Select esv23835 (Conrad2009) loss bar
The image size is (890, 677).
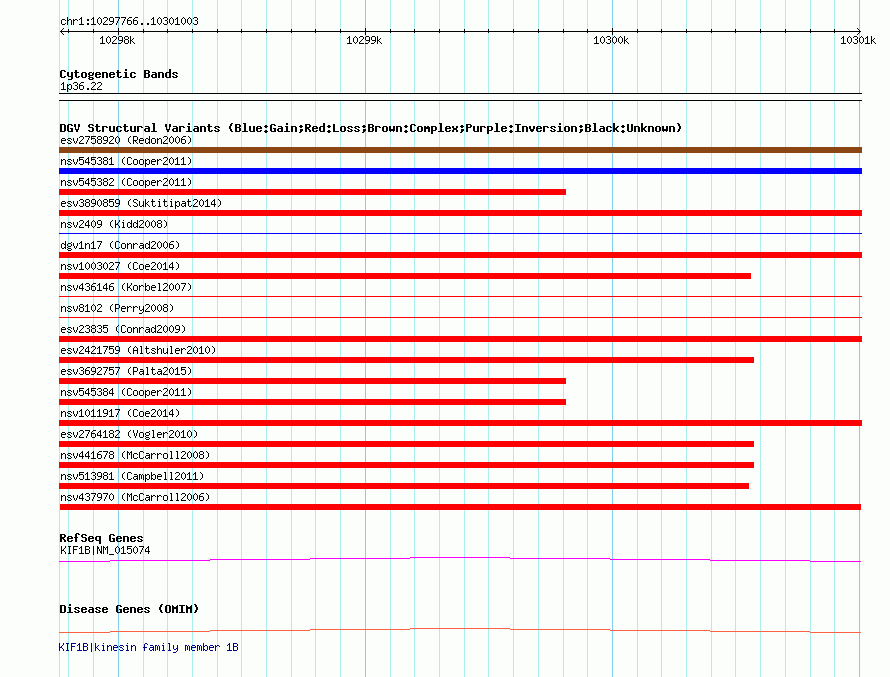460,339
